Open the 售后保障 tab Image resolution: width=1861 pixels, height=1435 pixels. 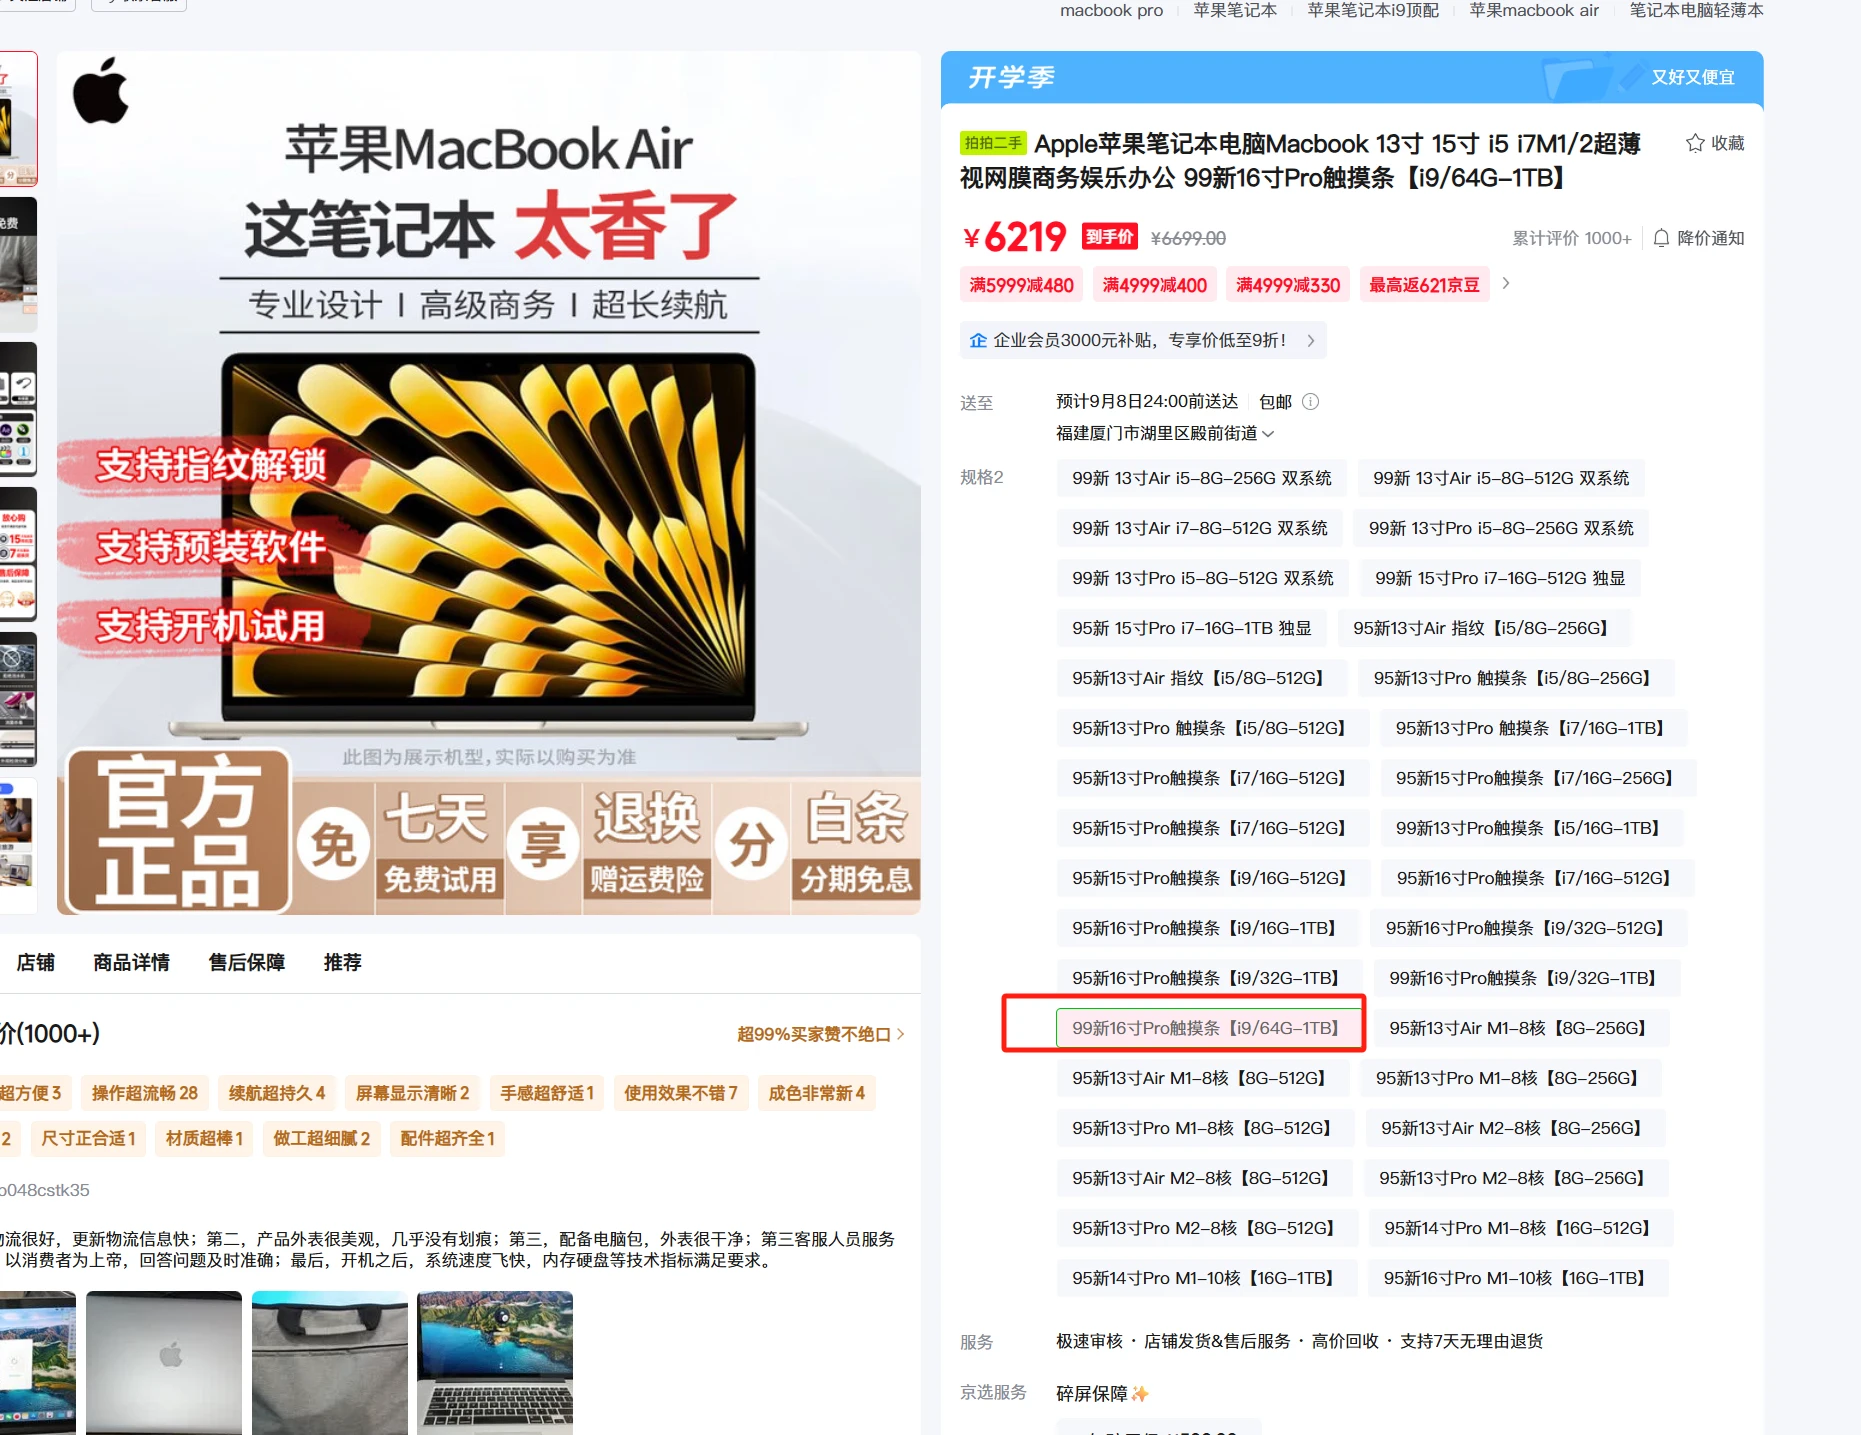click(246, 962)
